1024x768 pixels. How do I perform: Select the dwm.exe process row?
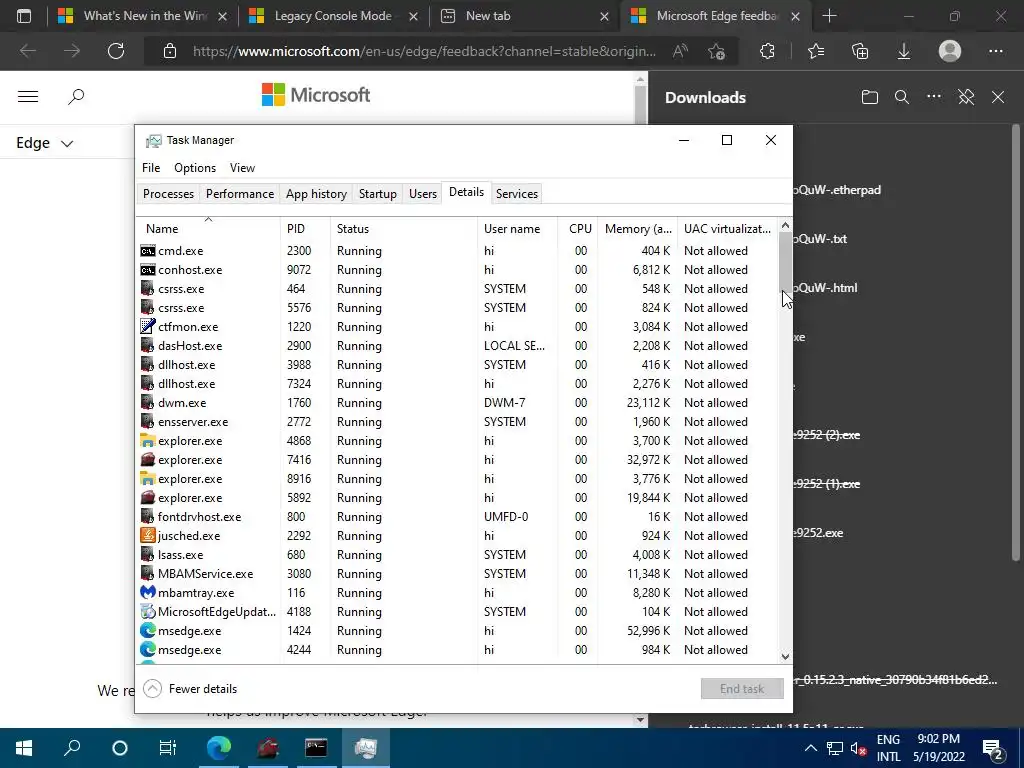tap(457, 403)
